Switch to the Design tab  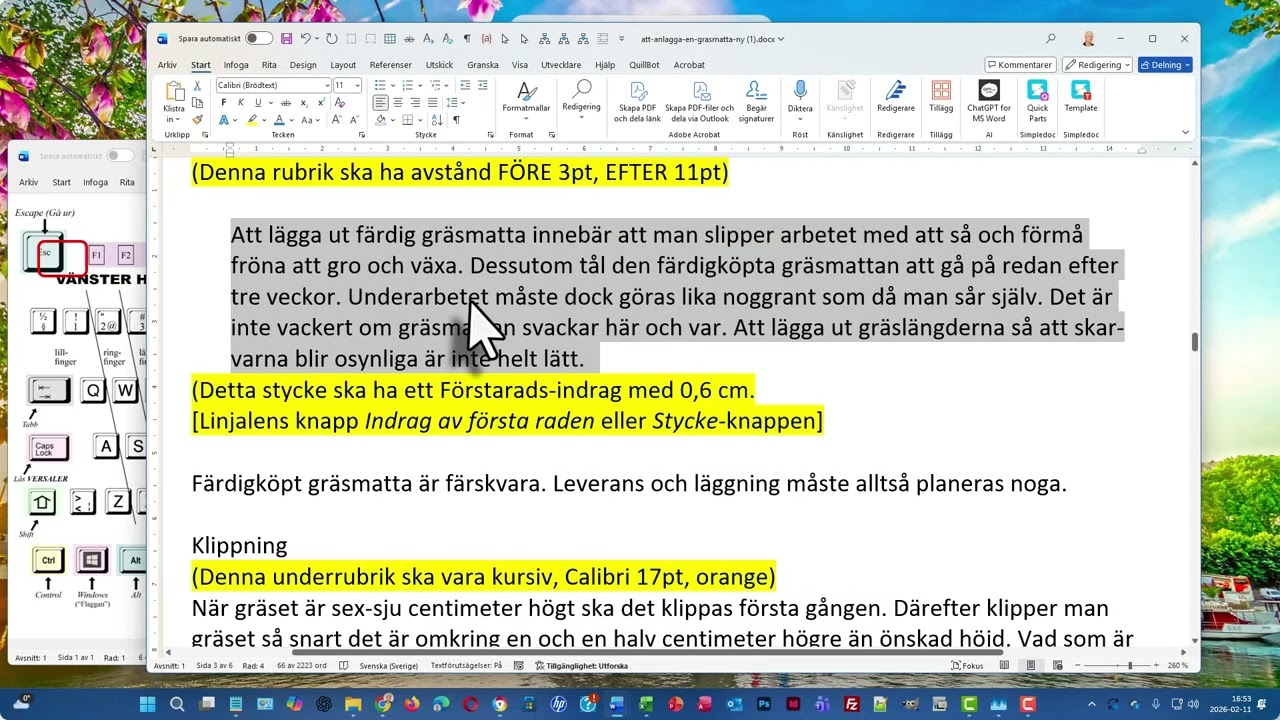pyautogui.click(x=303, y=65)
